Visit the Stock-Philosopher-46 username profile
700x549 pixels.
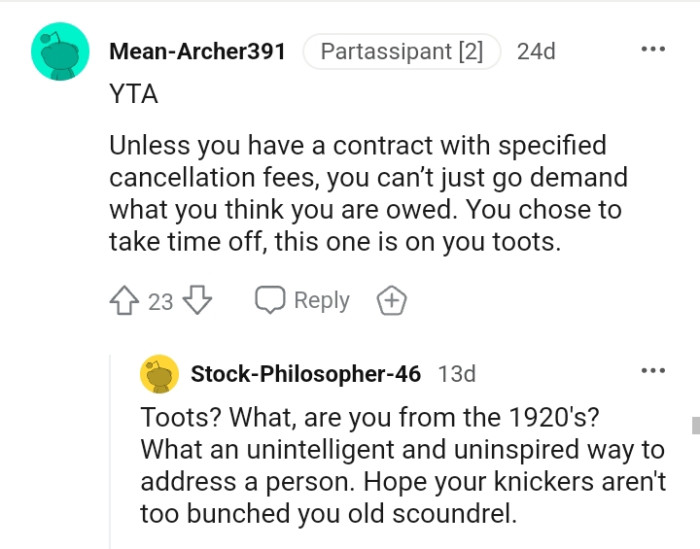(305, 375)
